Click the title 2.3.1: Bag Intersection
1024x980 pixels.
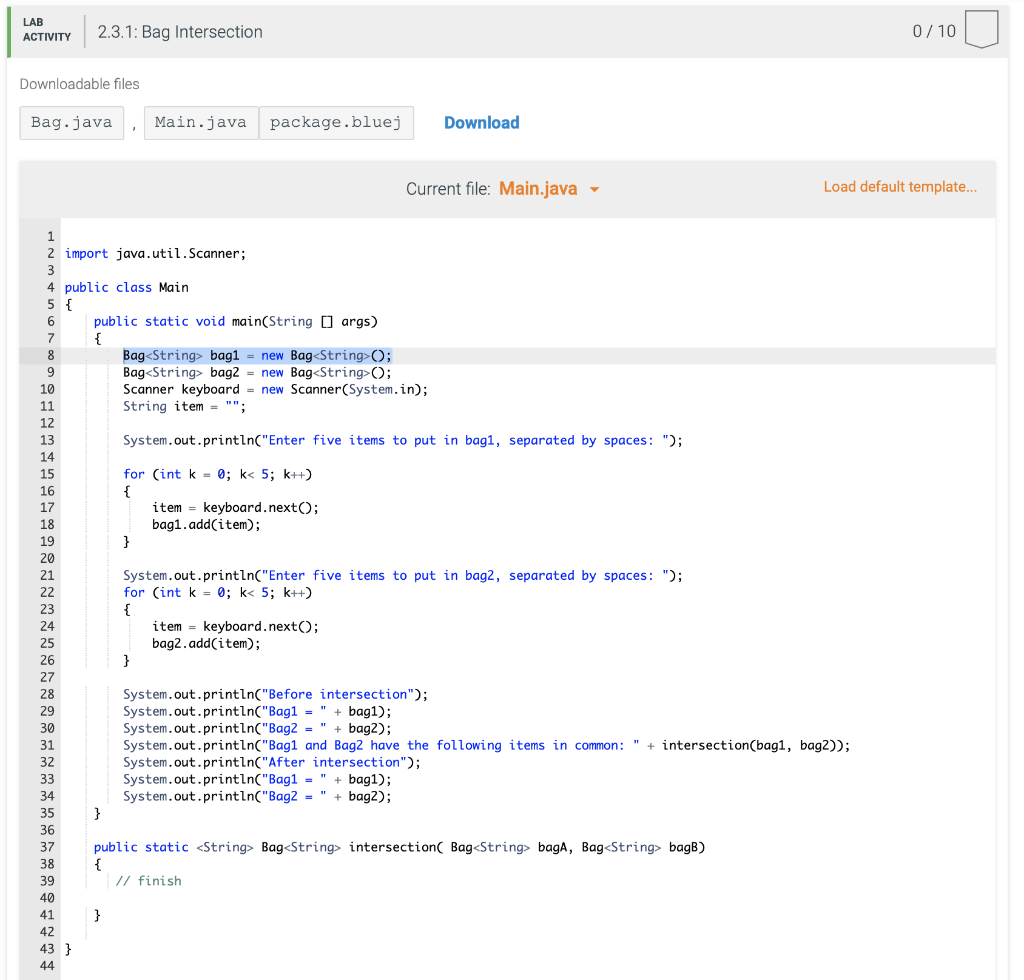[180, 31]
